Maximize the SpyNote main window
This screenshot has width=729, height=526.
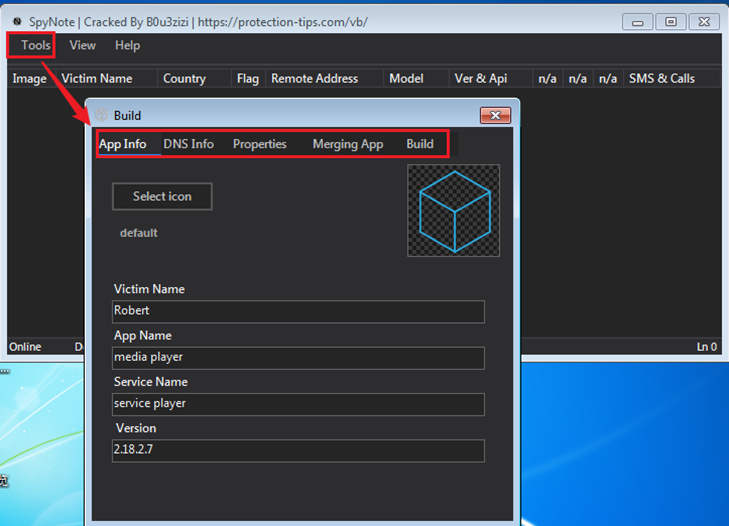[x=671, y=22]
